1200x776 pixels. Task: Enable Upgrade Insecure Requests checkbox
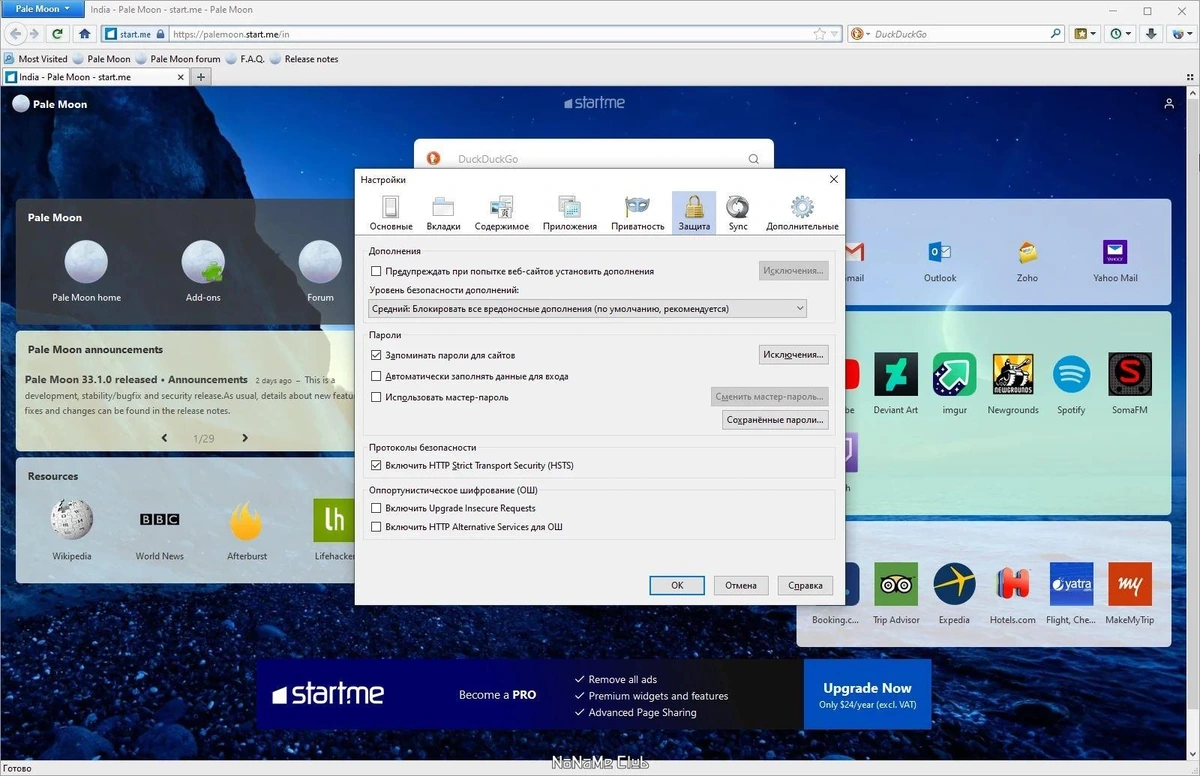pyautogui.click(x=376, y=508)
